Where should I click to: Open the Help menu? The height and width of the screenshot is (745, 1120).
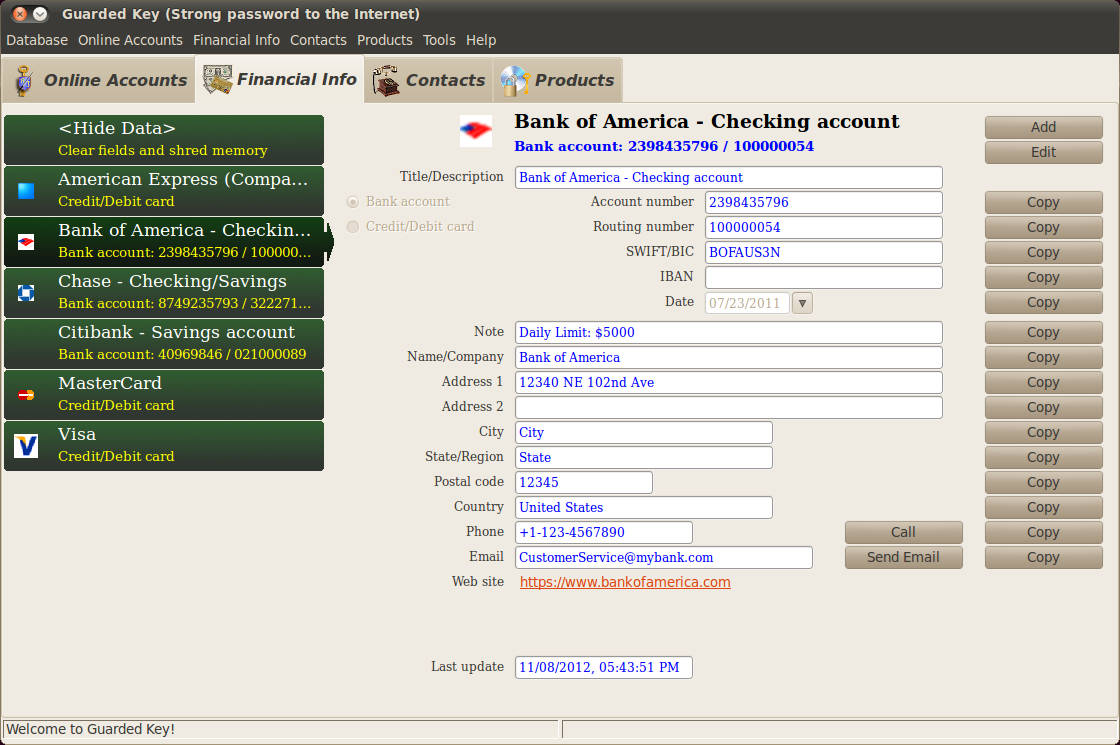point(481,40)
